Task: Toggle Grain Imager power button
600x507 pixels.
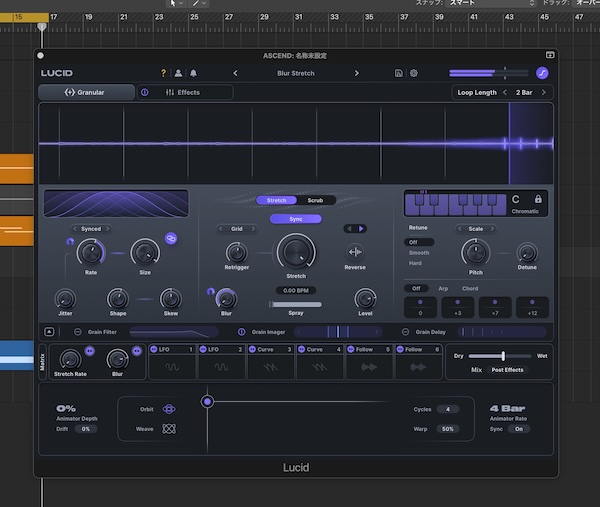Action: tap(241, 332)
